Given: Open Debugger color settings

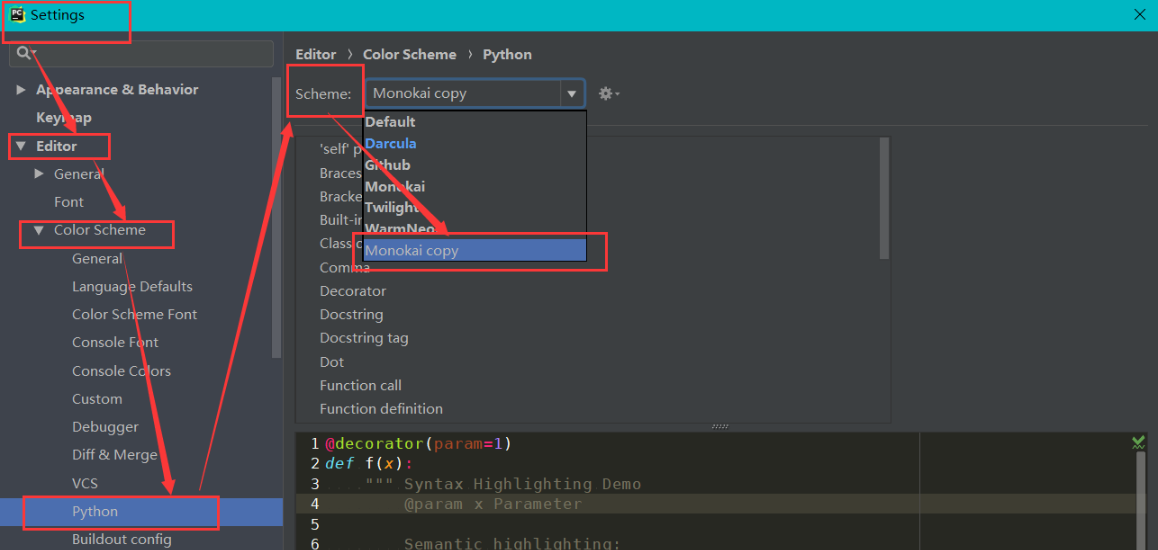Looking at the screenshot, I should (x=105, y=427).
